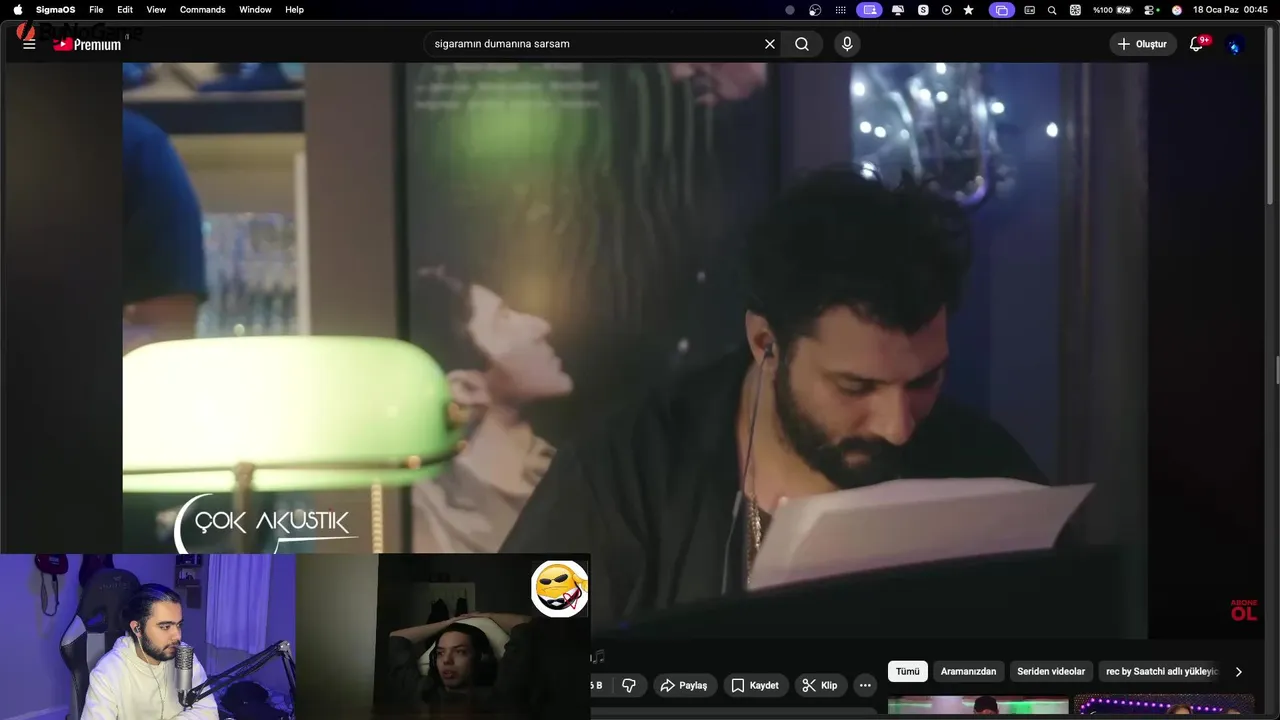Select the Seriden videolar filter chip
The image size is (1280, 720).
(x=1051, y=672)
